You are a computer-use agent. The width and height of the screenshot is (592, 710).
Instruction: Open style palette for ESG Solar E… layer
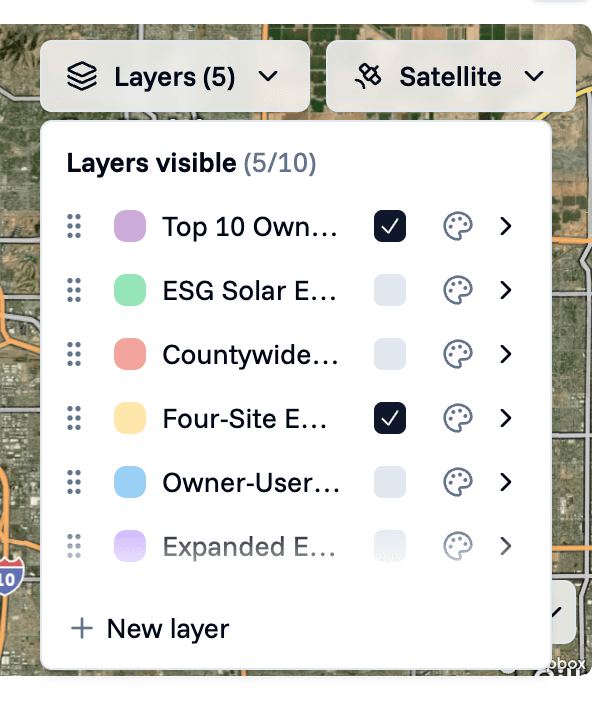458,290
